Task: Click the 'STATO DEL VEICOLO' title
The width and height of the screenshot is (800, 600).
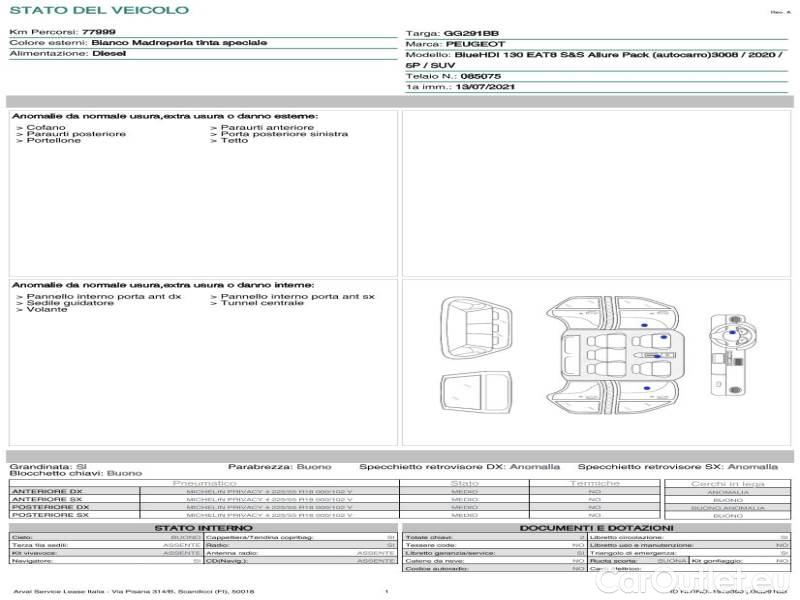Action: (99, 10)
